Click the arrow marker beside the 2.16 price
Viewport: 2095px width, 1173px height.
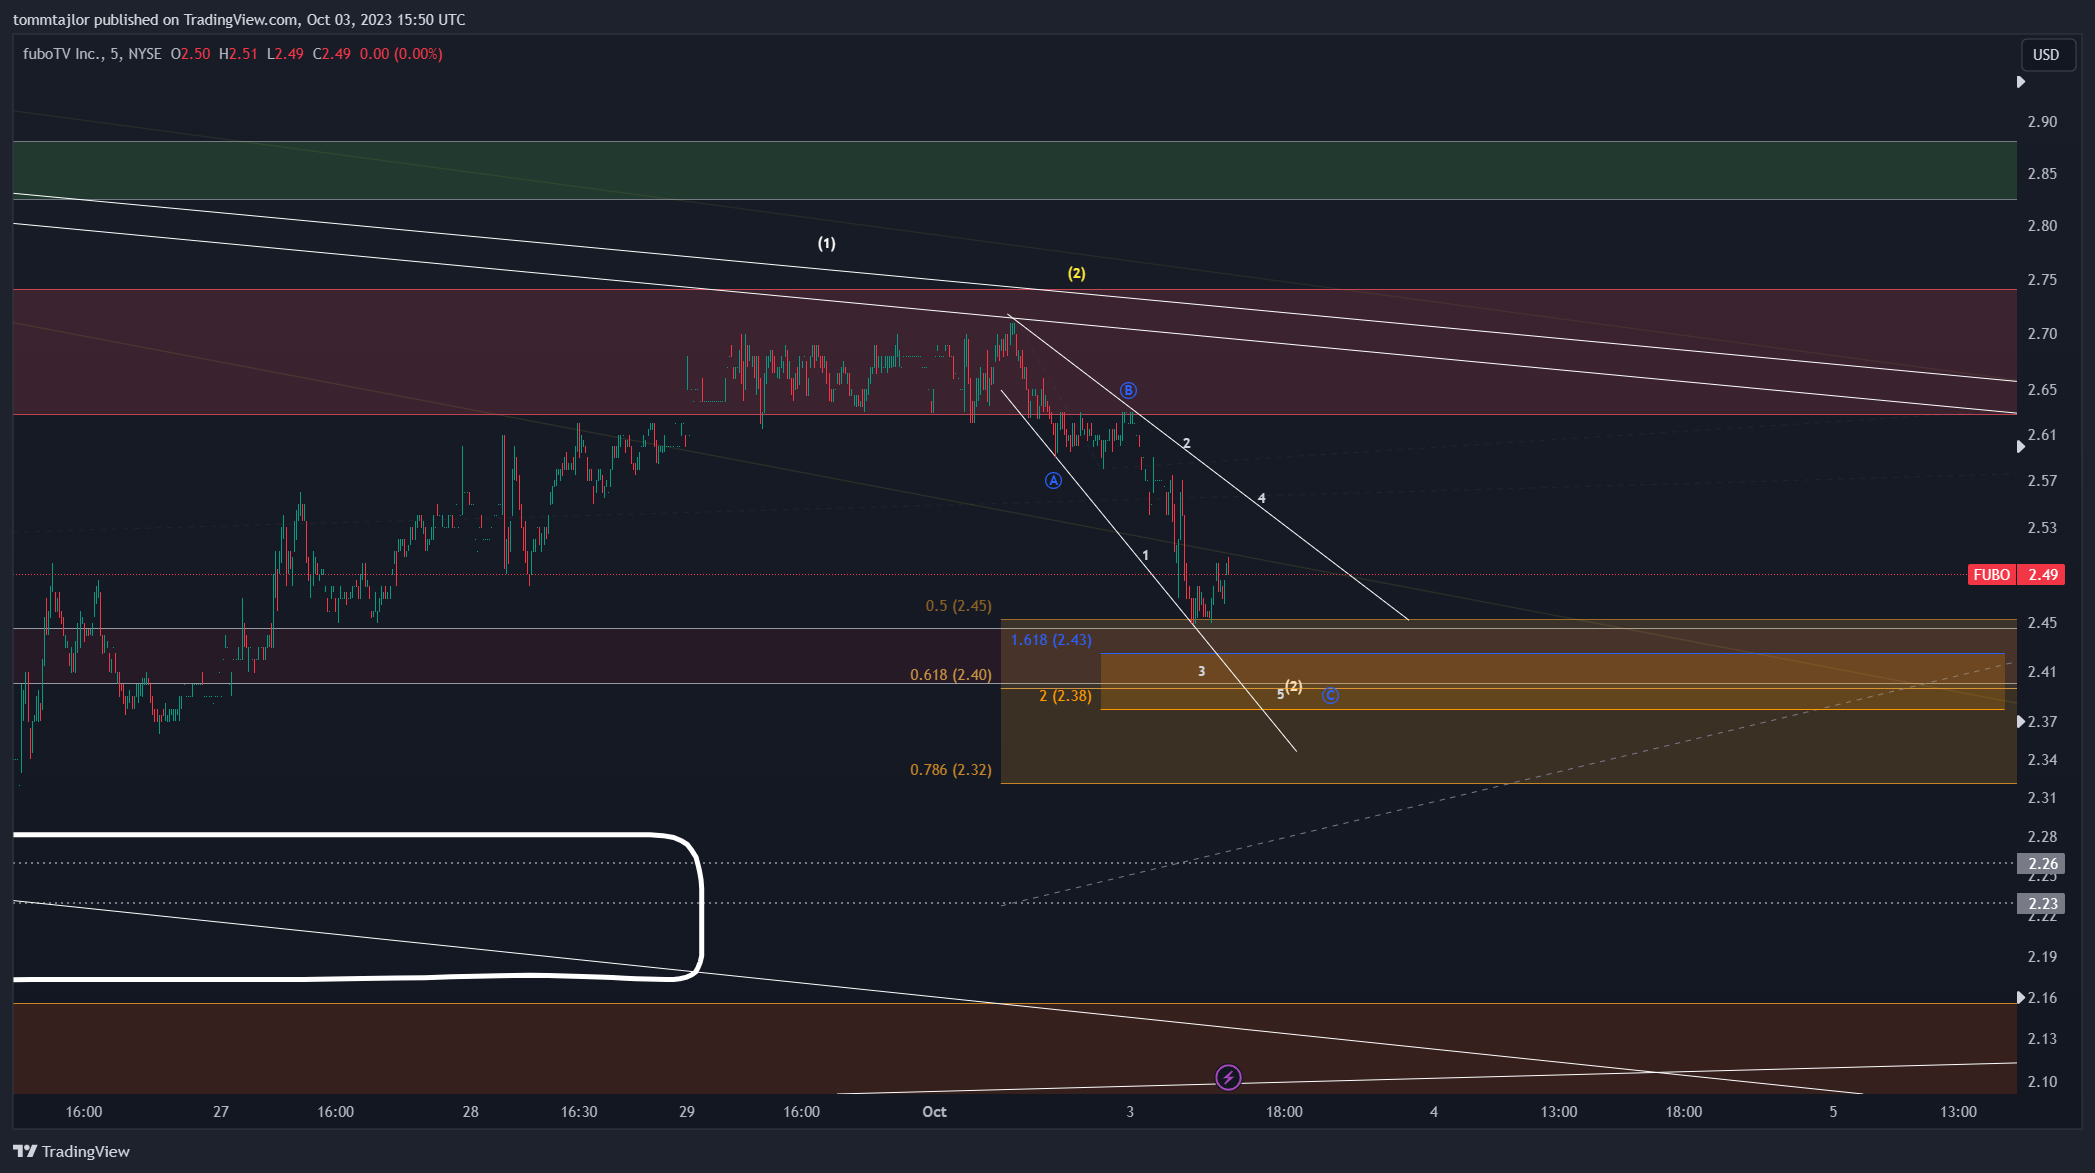click(2021, 997)
